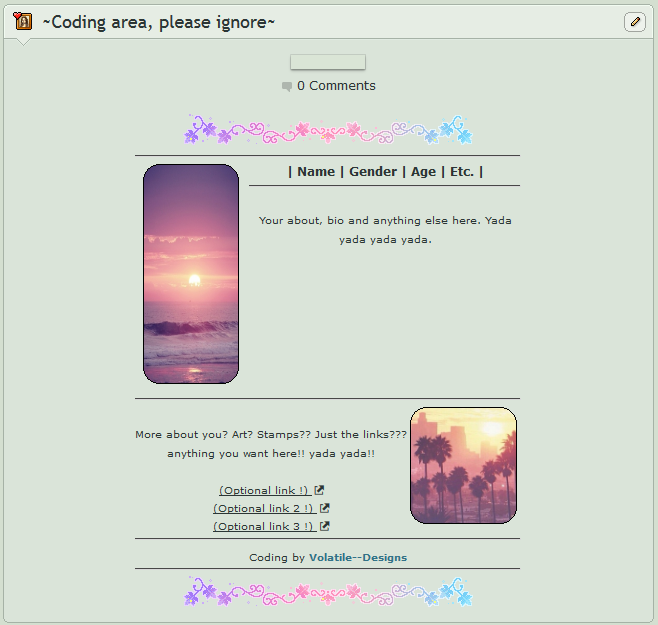Open the (Optional link 2 !) hyperlink
The width and height of the screenshot is (658, 625).
[264, 508]
